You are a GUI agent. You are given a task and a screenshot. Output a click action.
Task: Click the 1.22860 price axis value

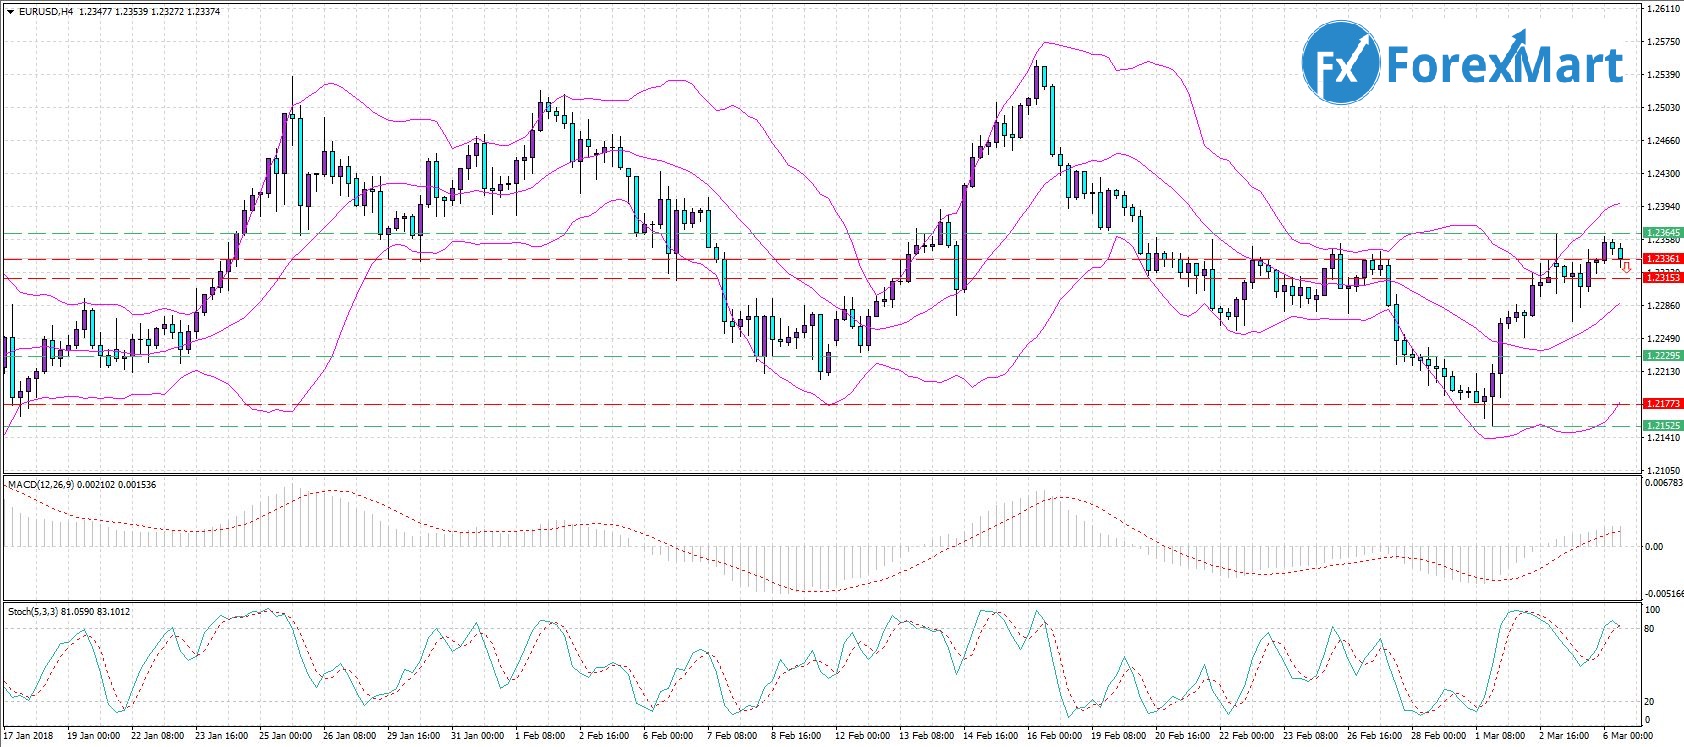[1663, 306]
